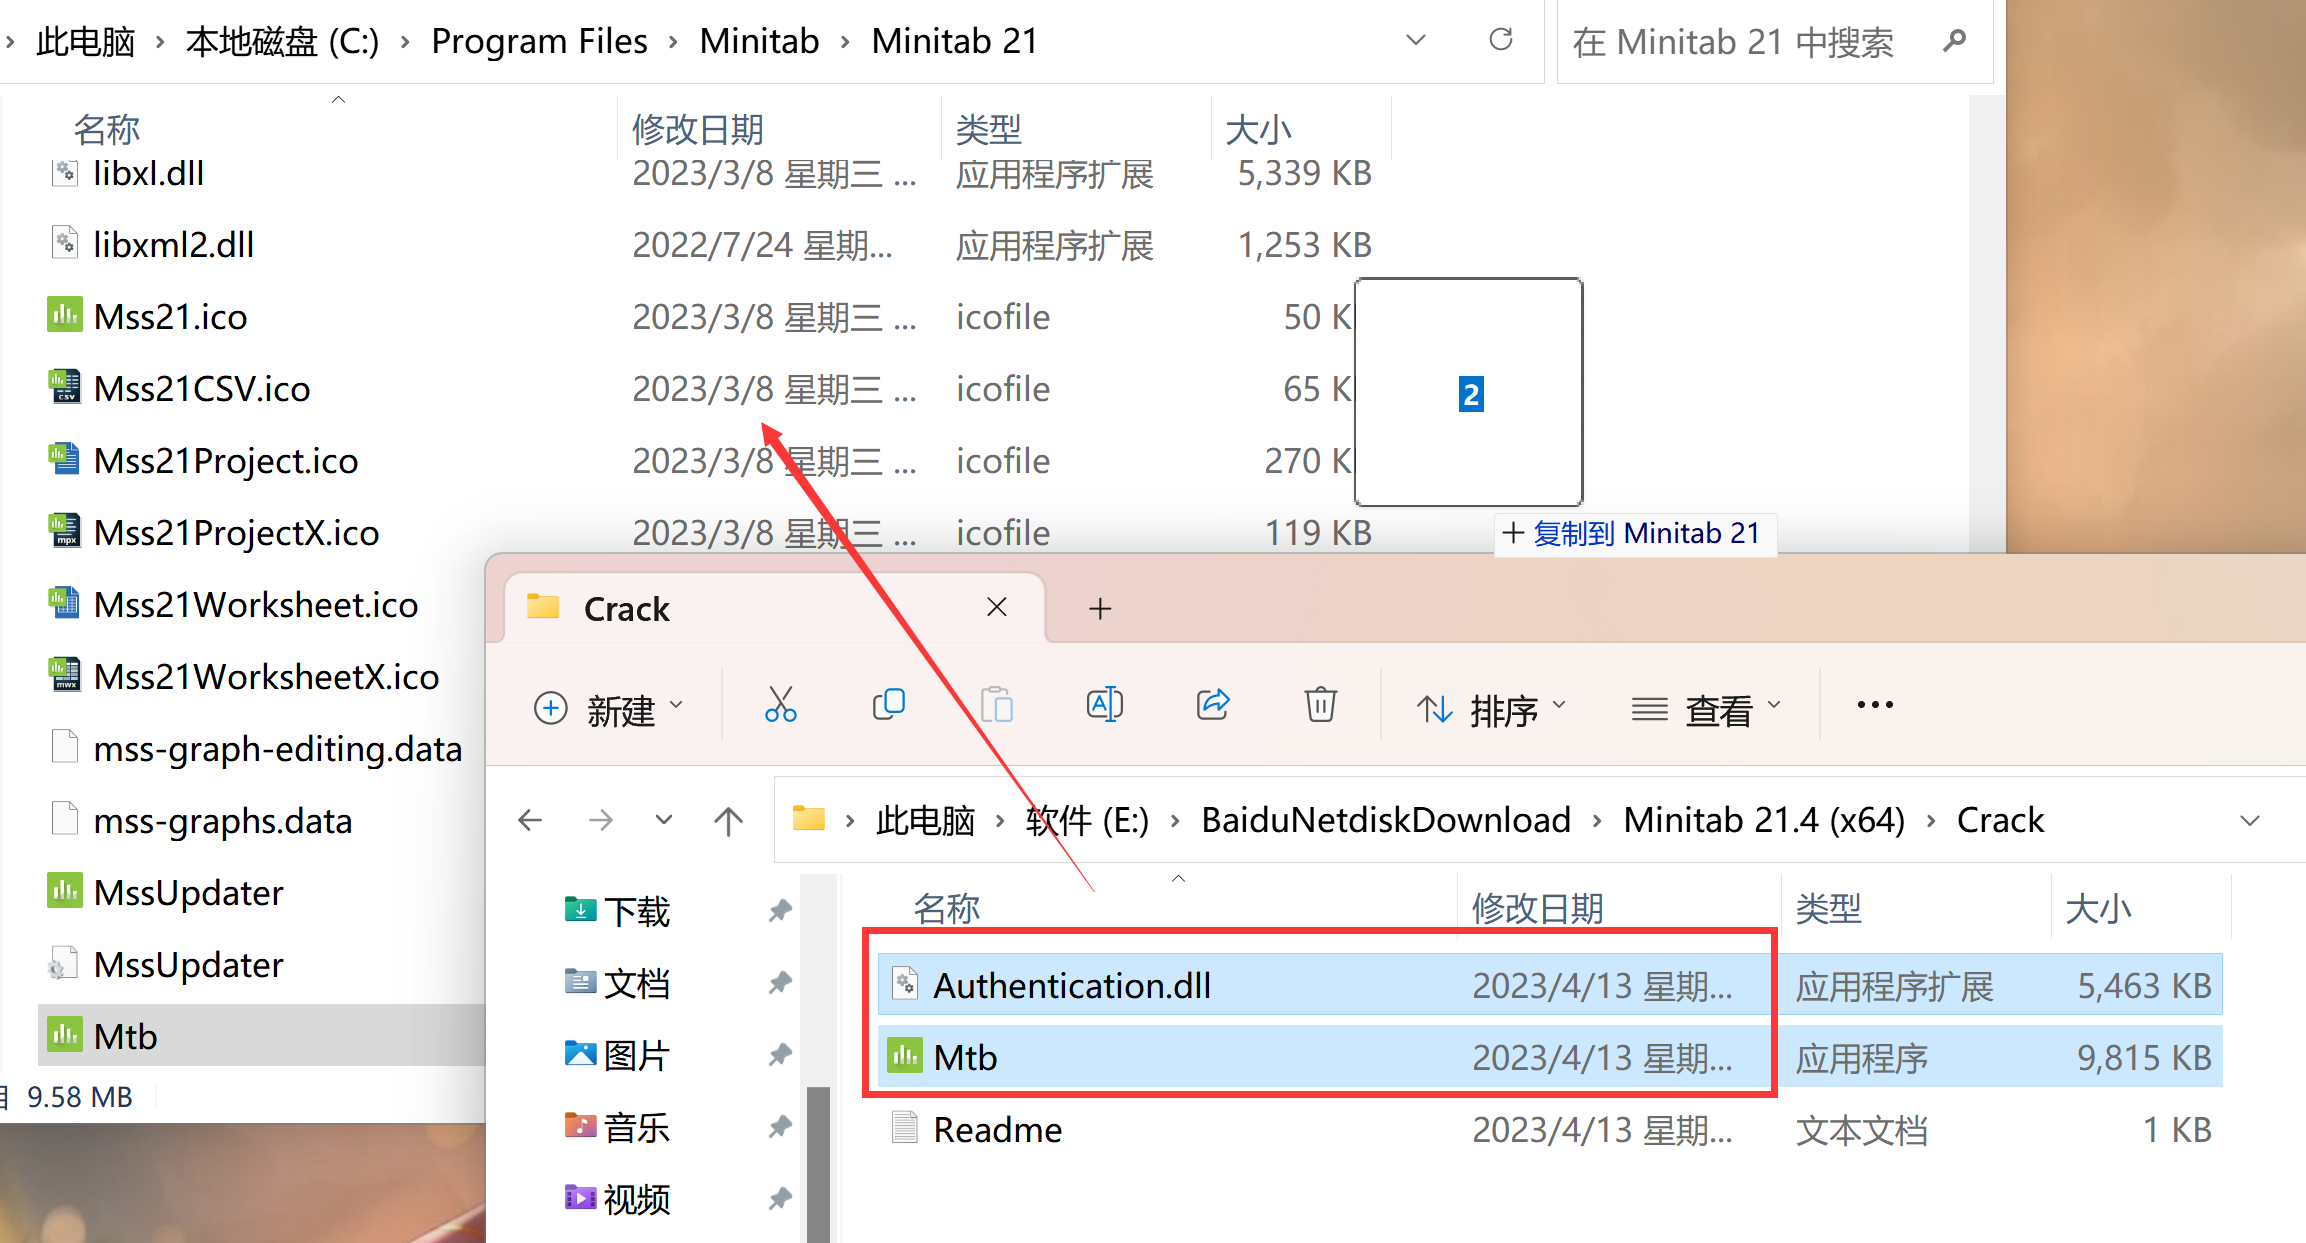Viewport: 2306px width, 1243px height.
Task: Expand the Crack address bar history dropdown
Action: (2250, 821)
